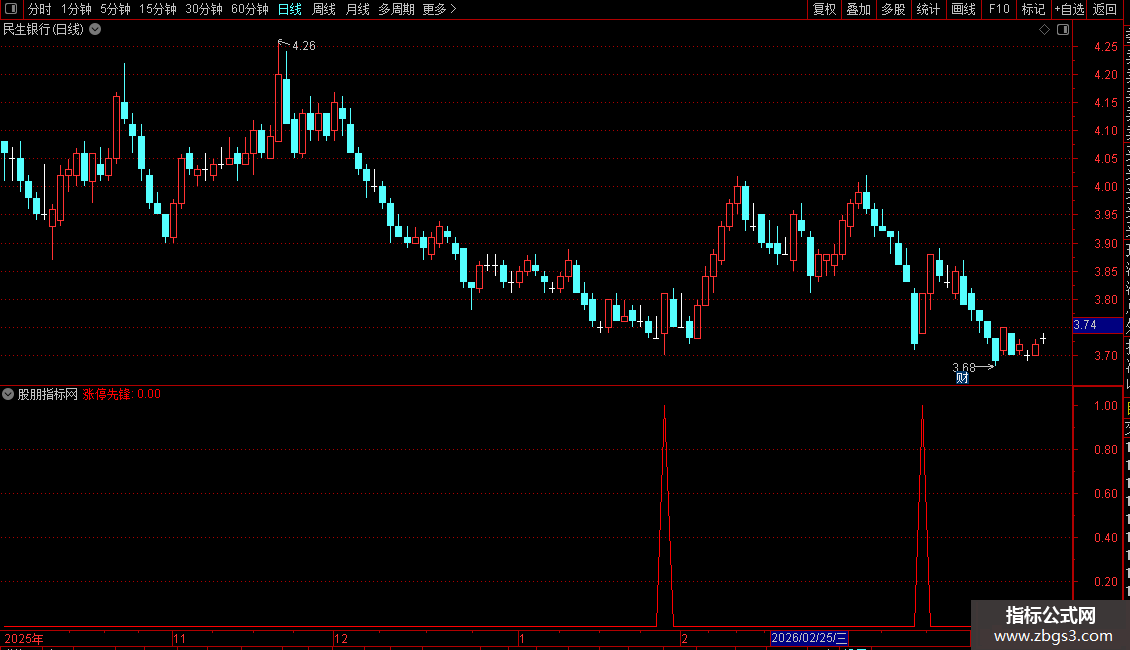The height and width of the screenshot is (650, 1130).
Task: Select the 1分钟 period tab
Action: pyautogui.click(x=76, y=9)
